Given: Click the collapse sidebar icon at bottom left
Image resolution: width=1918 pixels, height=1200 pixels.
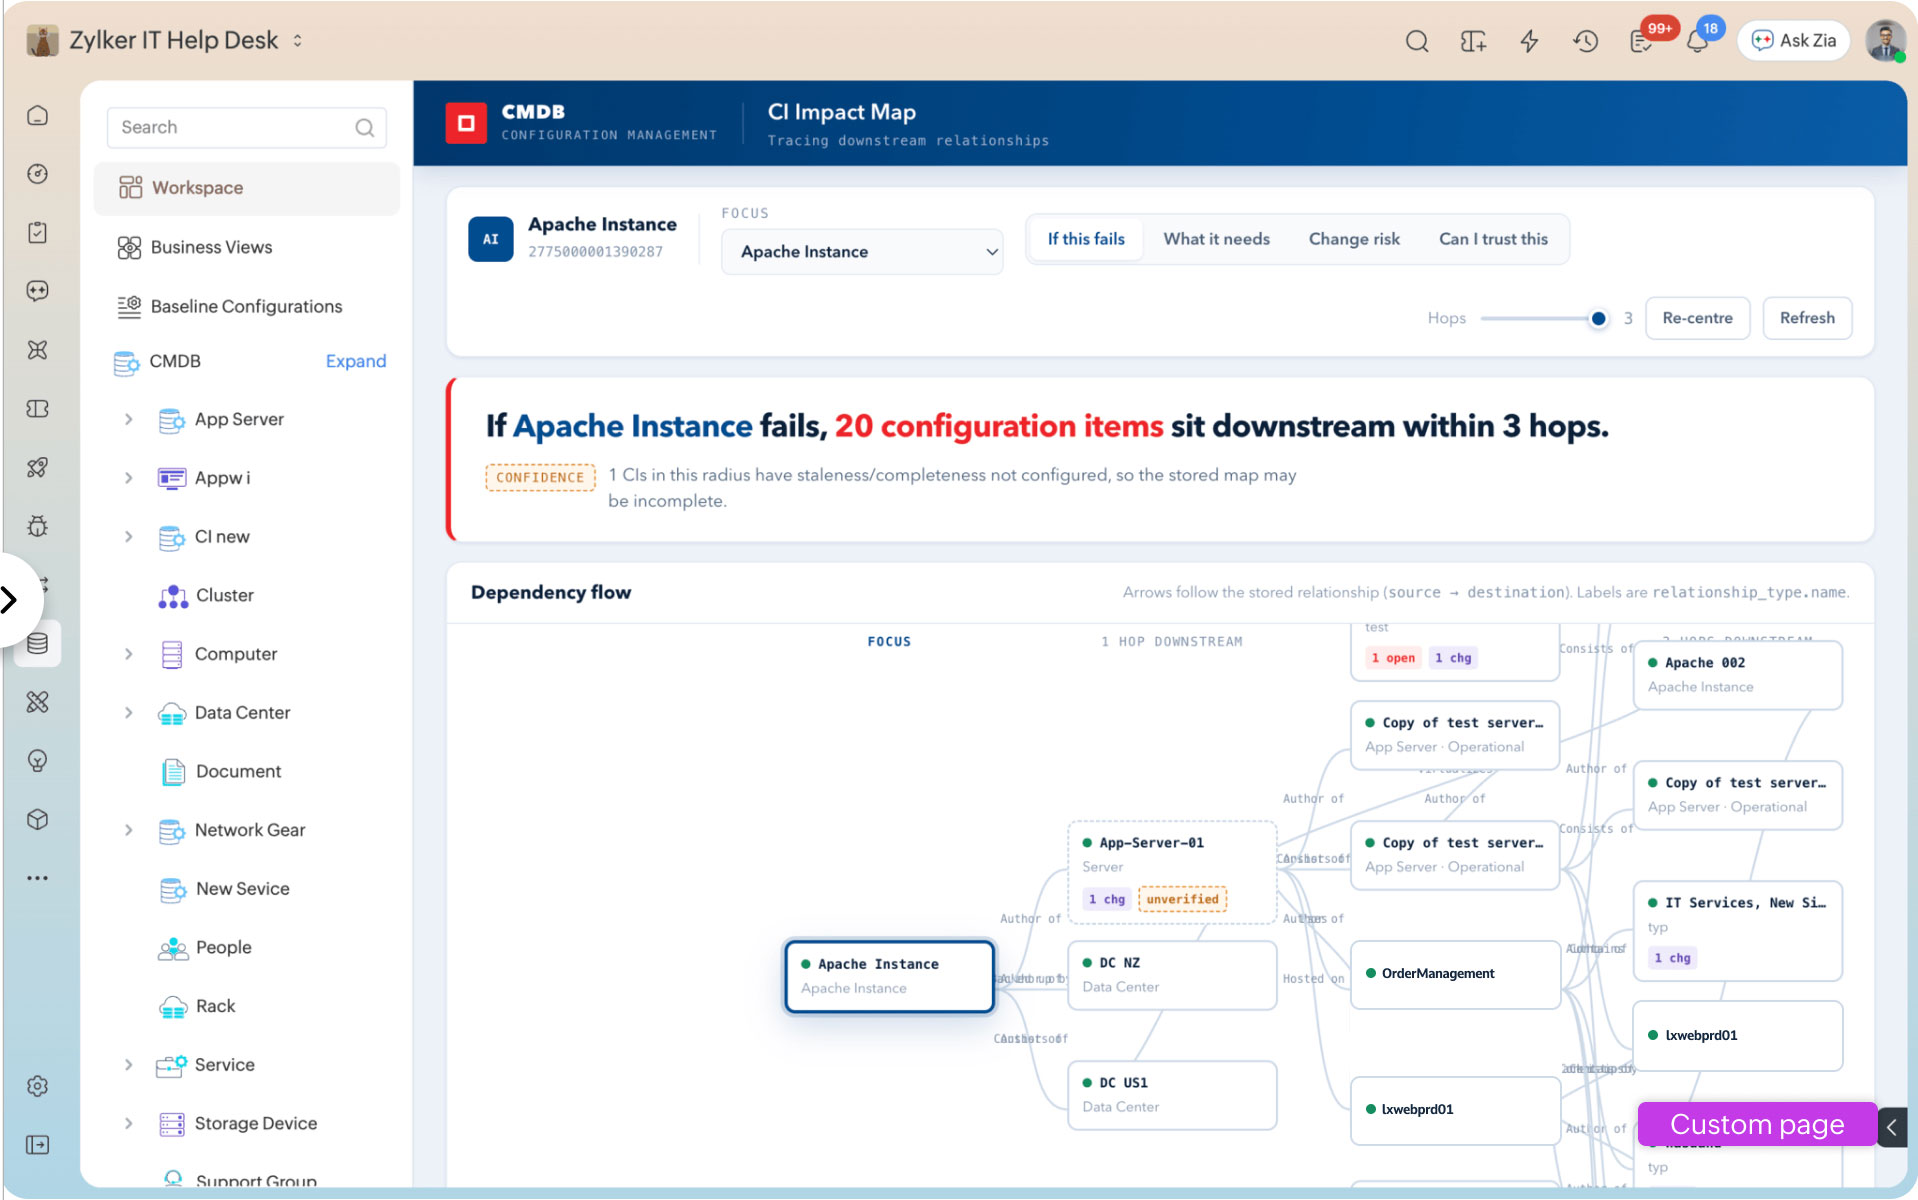Looking at the screenshot, I should [37, 1144].
